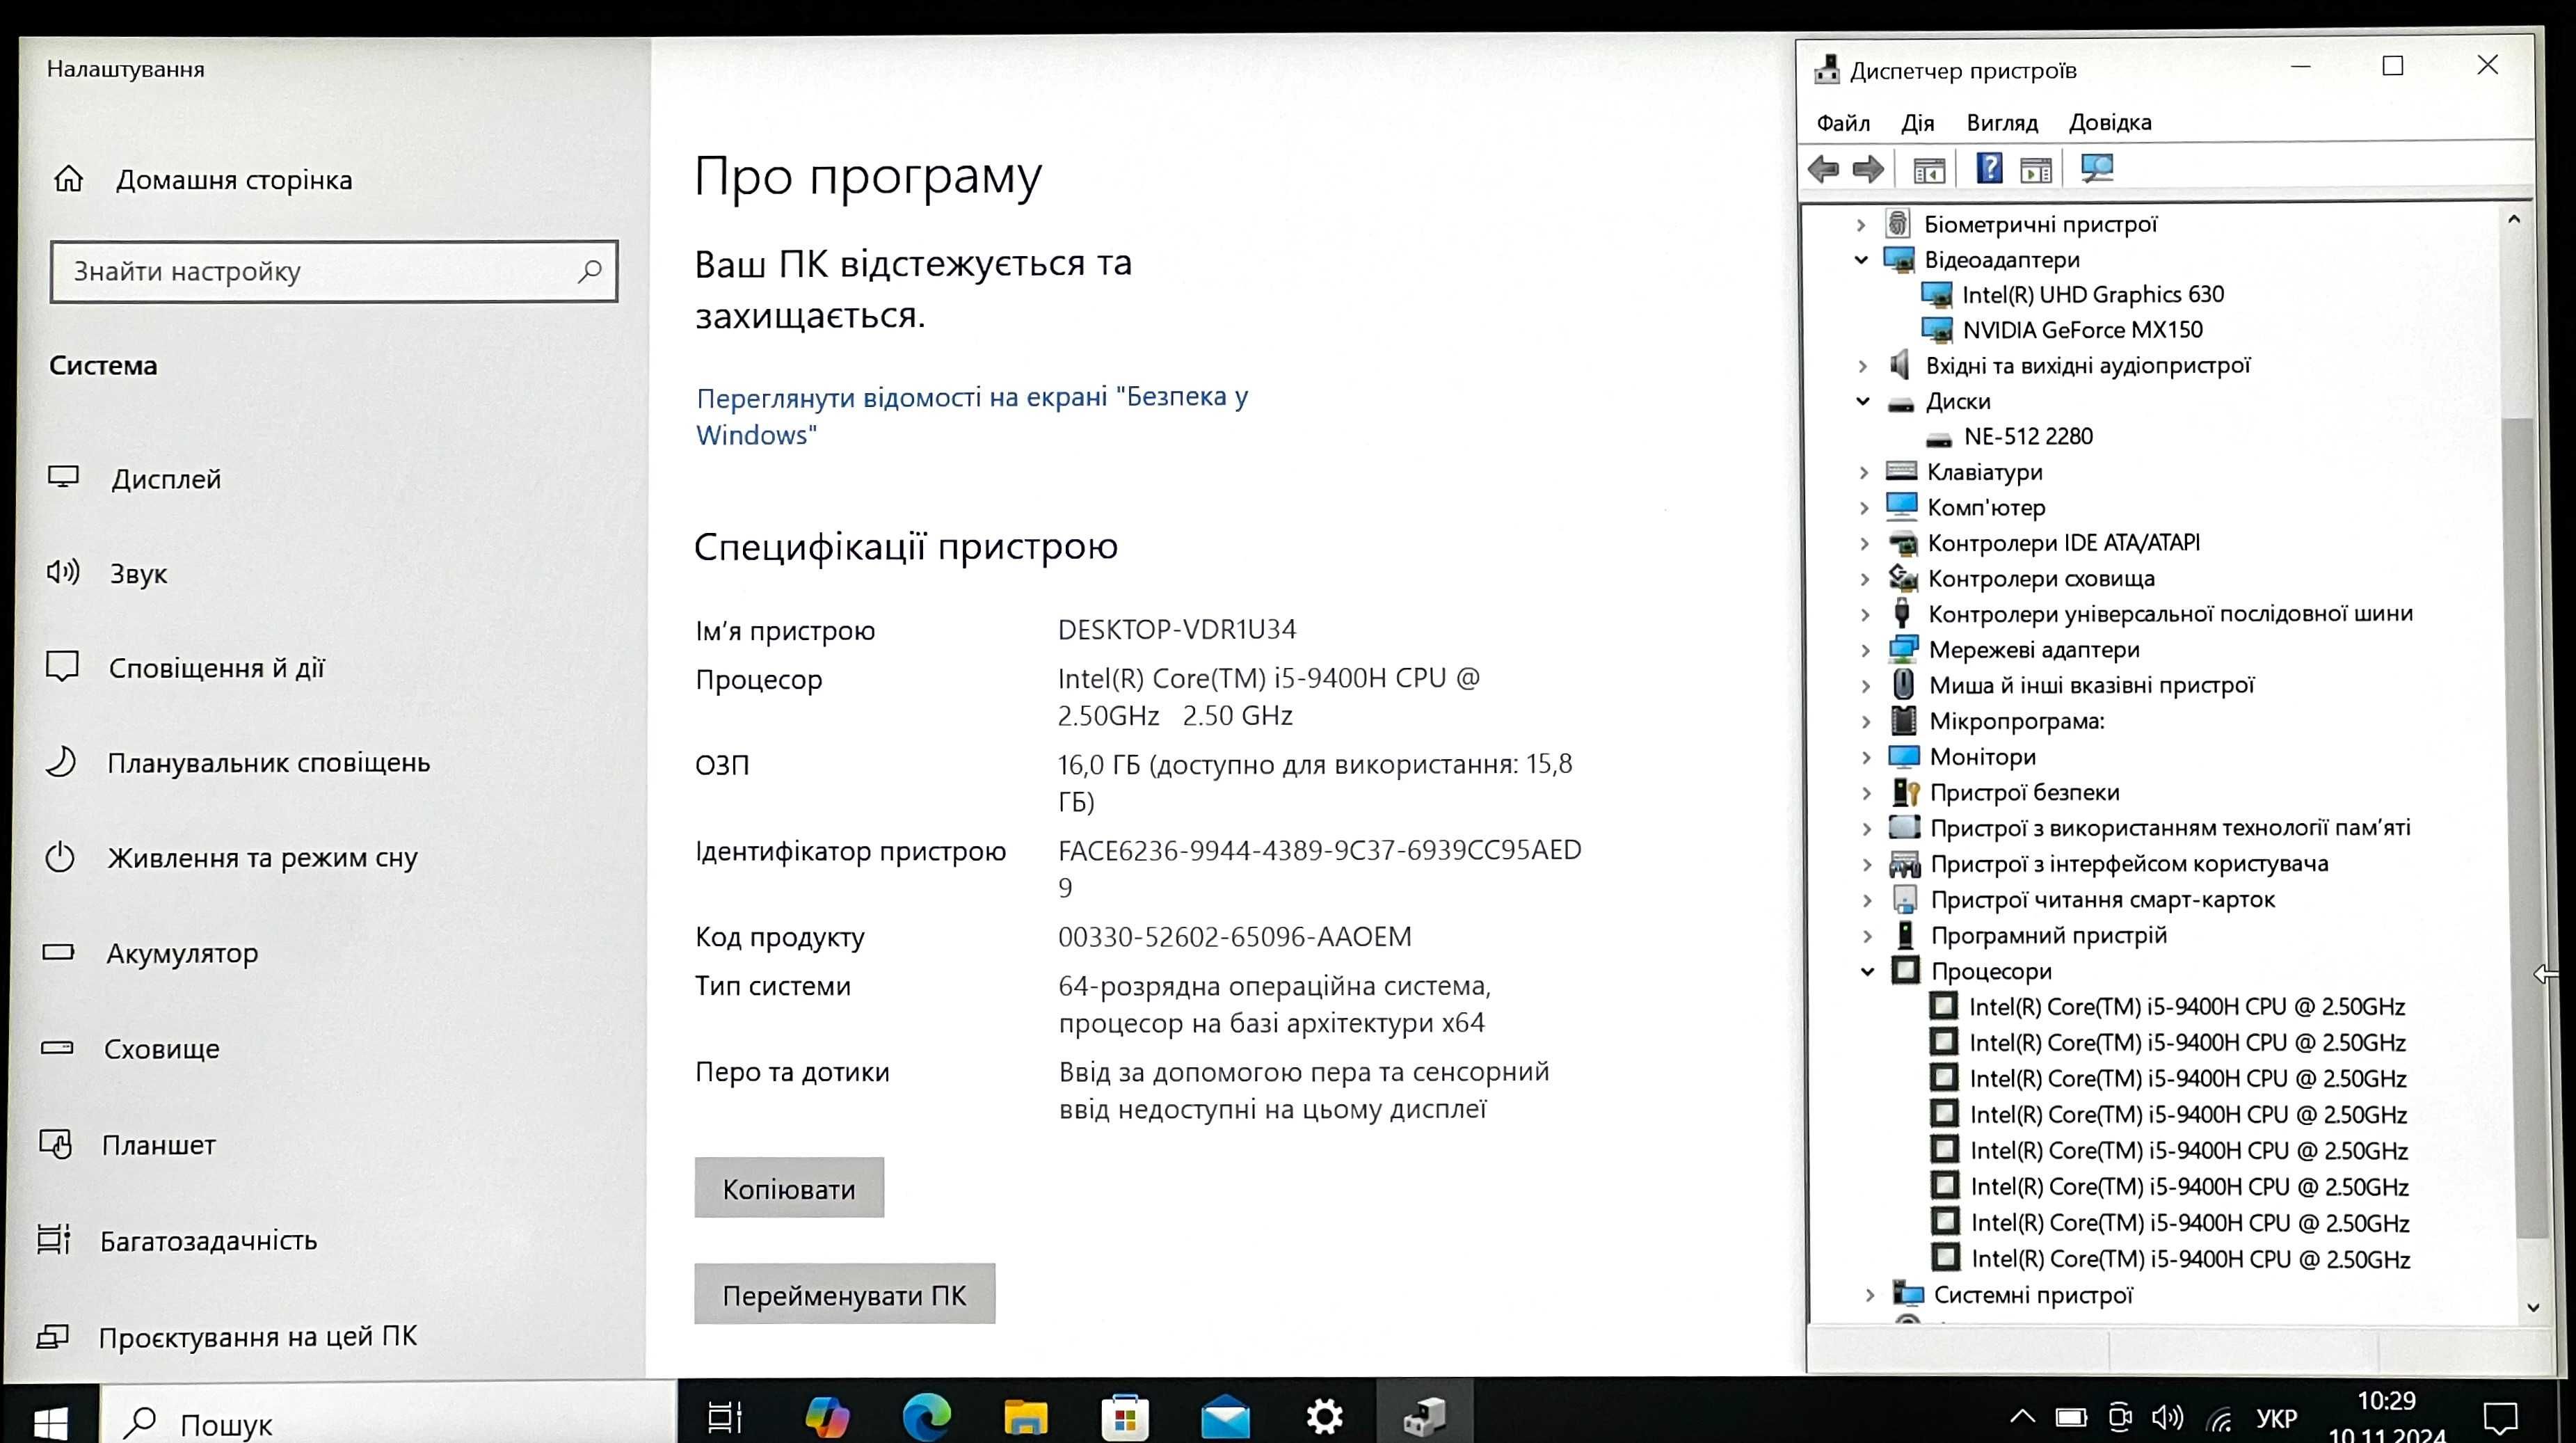
Task: Expand Мережеві адаптери node
Action: point(1865,650)
